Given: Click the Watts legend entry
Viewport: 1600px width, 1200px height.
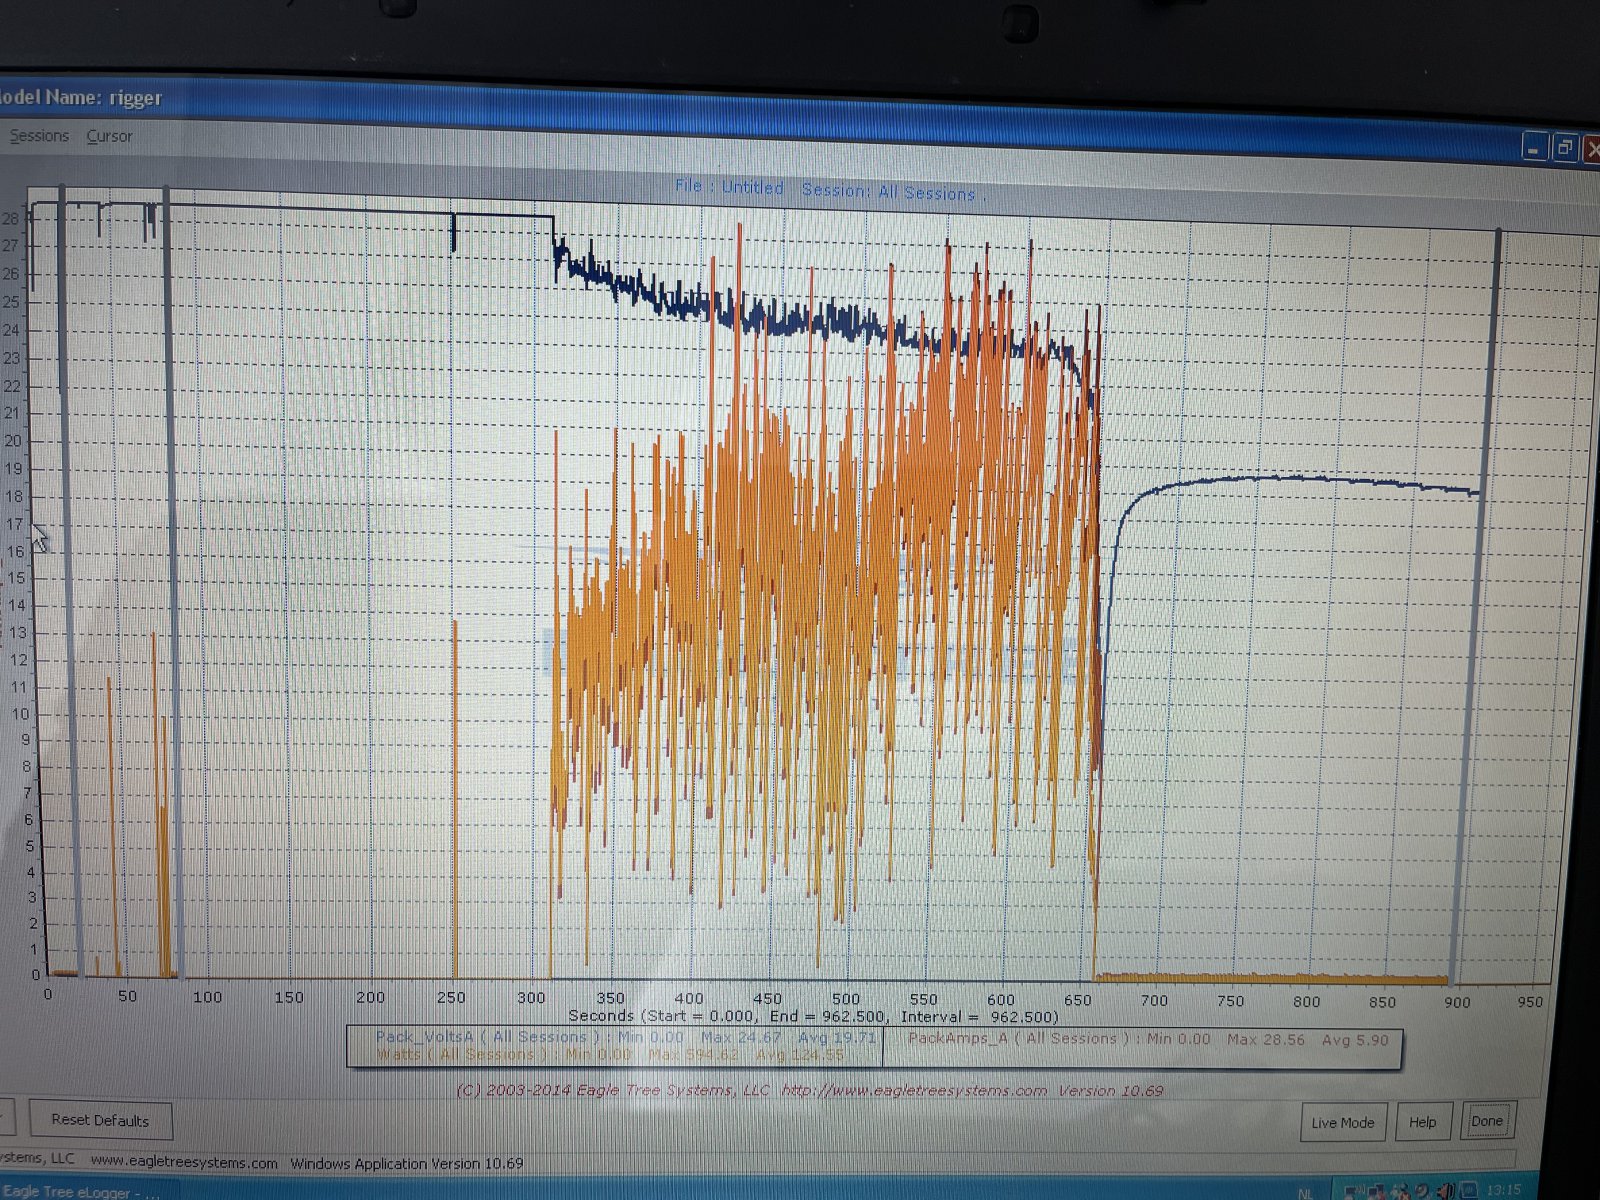Looking at the screenshot, I should click(610, 1054).
